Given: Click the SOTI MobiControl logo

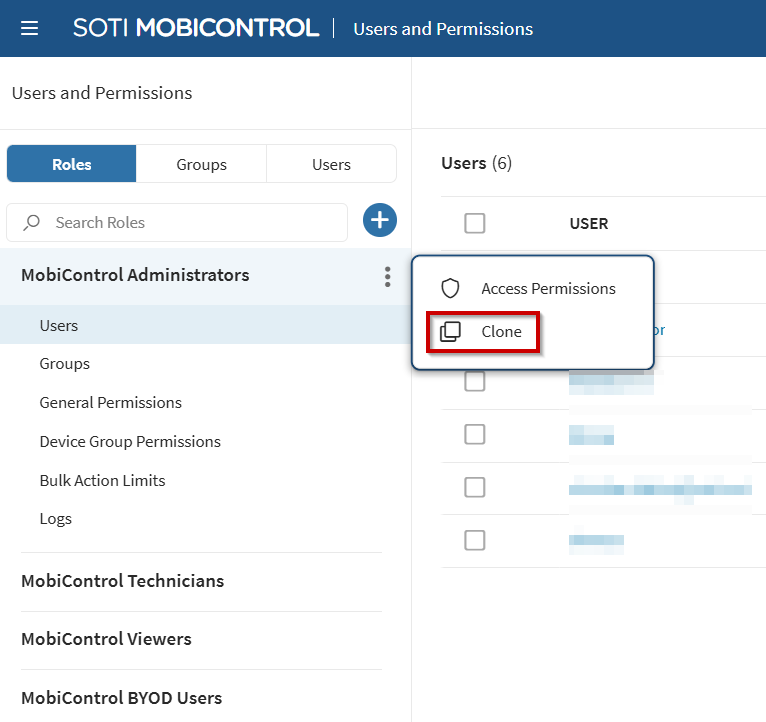Looking at the screenshot, I should (196, 28).
